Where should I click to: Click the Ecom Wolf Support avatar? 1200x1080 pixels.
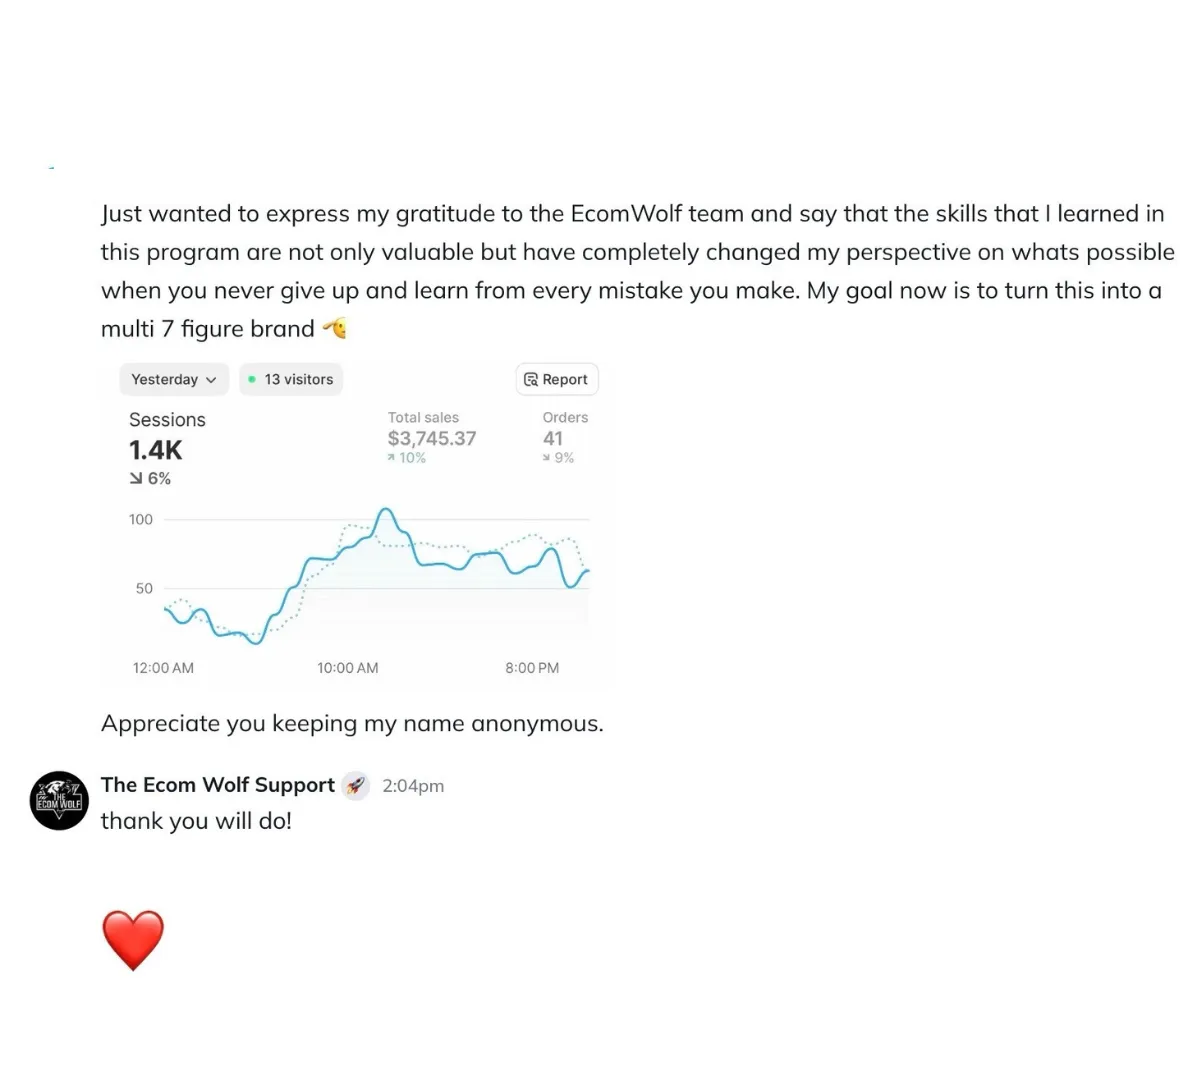tap(59, 800)
